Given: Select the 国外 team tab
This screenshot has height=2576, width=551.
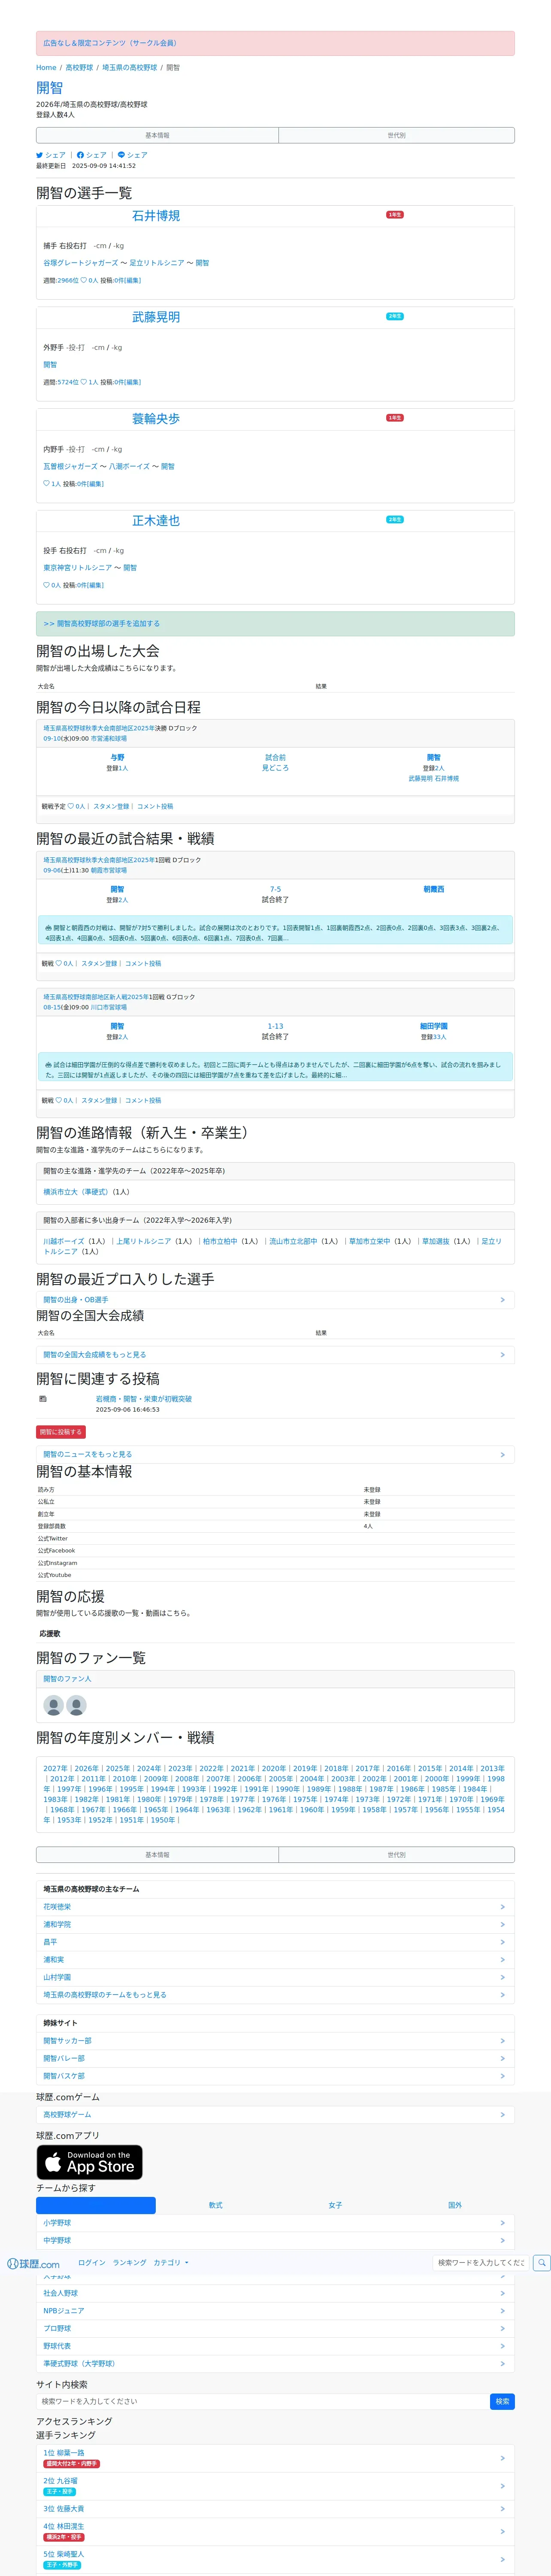Looking at the screenshot, I should 455,2205.
